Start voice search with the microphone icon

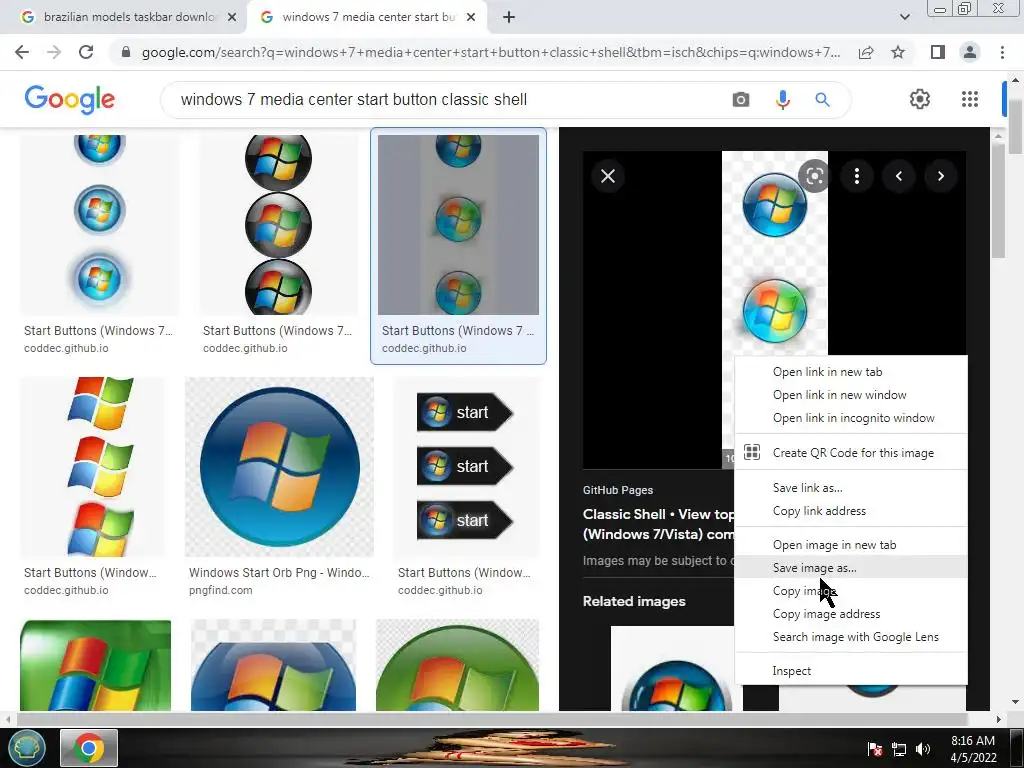pyautogui.click(x=782, y=100)
